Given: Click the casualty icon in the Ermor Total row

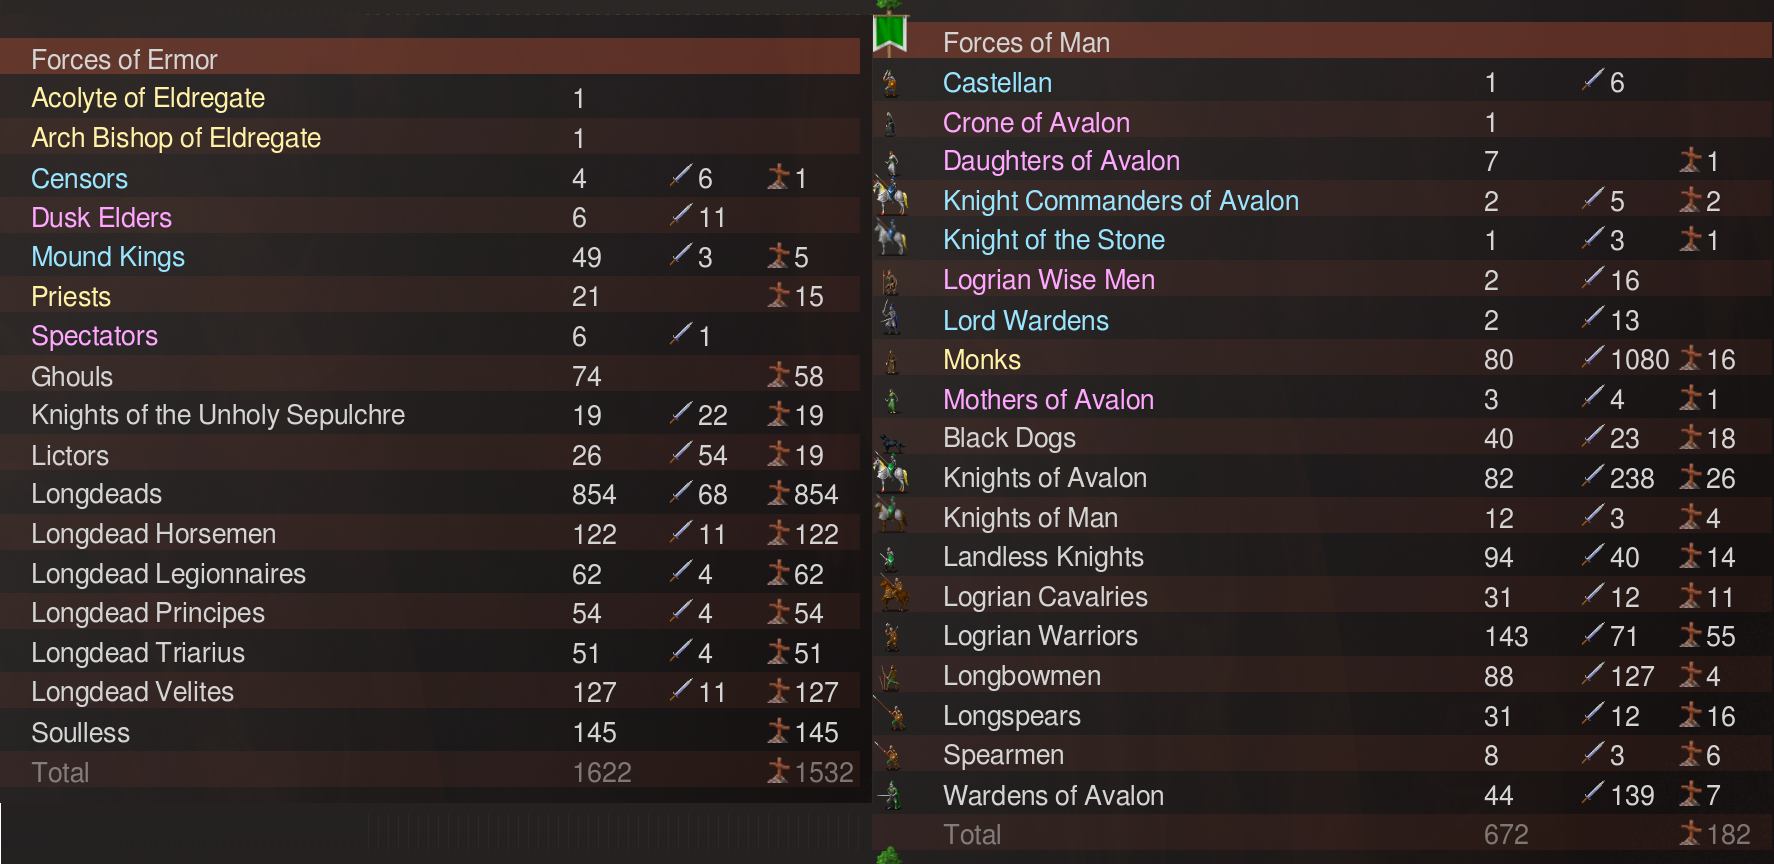Looking at the screenshot, I should click(778, 771).
